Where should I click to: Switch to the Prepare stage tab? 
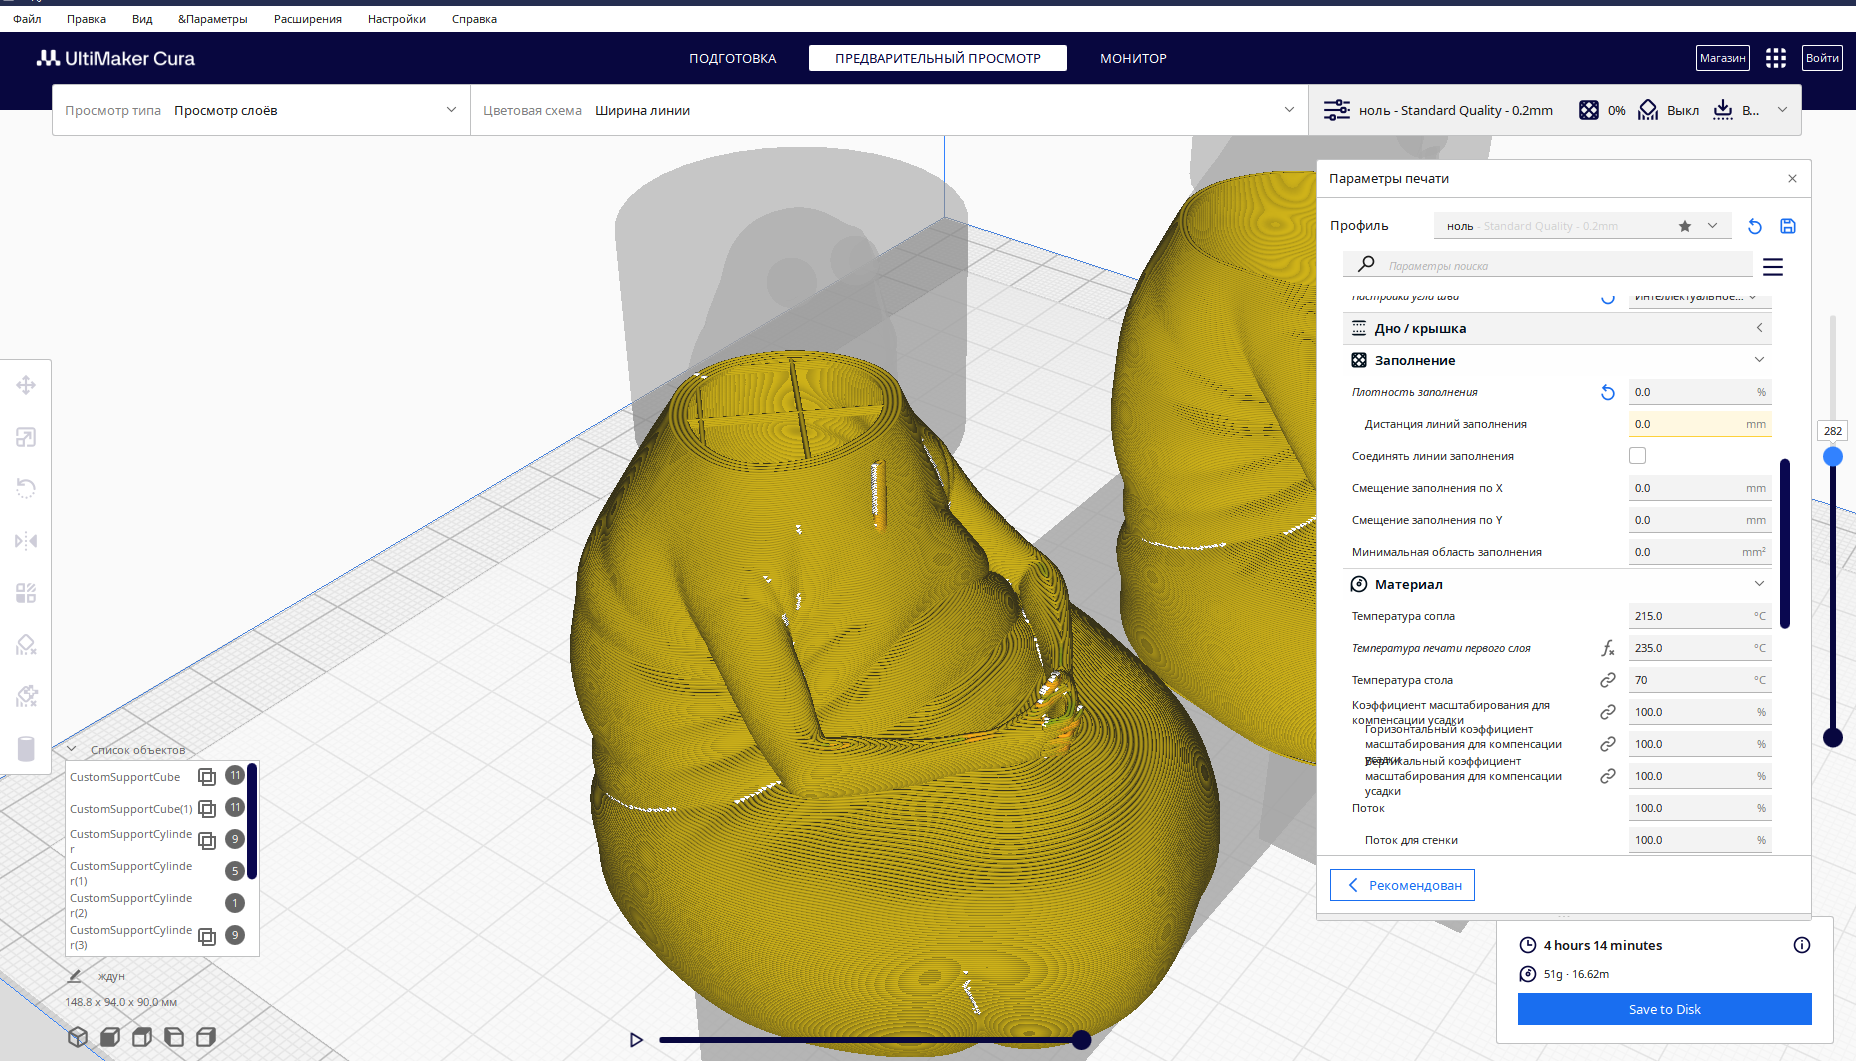tap(732, 58)
